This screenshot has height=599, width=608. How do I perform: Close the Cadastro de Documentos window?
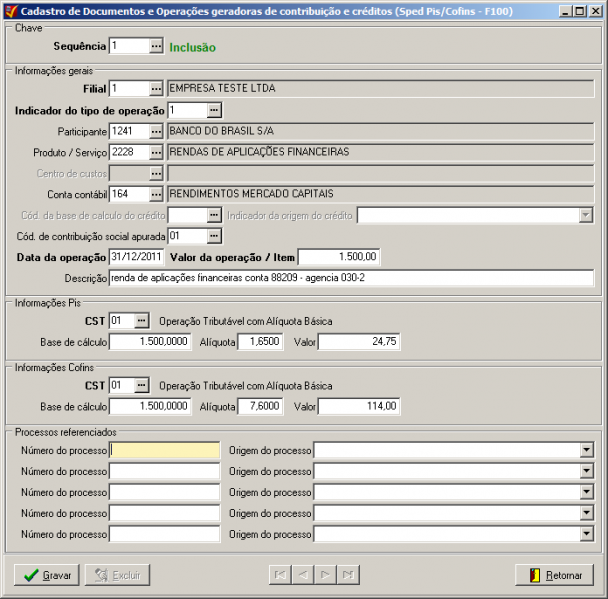coord(595,11)
